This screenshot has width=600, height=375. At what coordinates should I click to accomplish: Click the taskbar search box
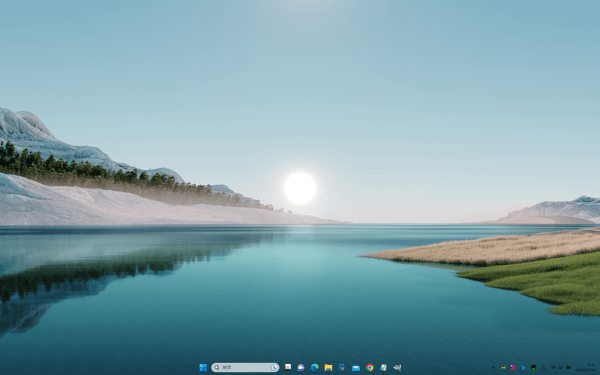pos(245,367)
